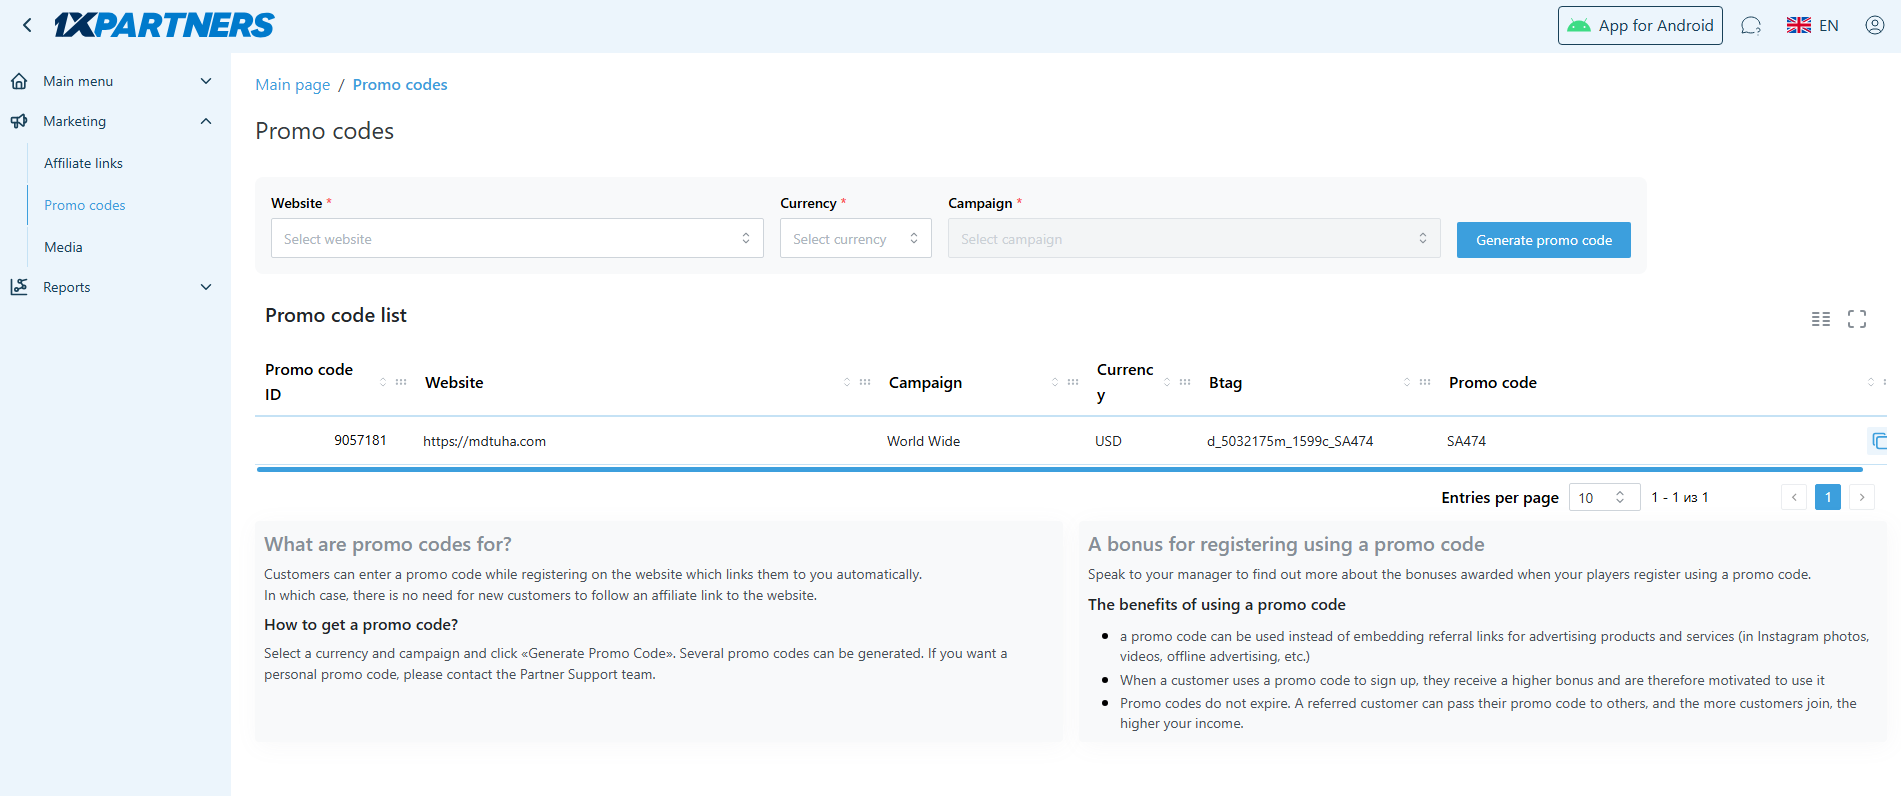Screen dimensions: 1901x796
Task: Open the Select website dropdown
Action: pyautogui.click(x=517, y=238)
